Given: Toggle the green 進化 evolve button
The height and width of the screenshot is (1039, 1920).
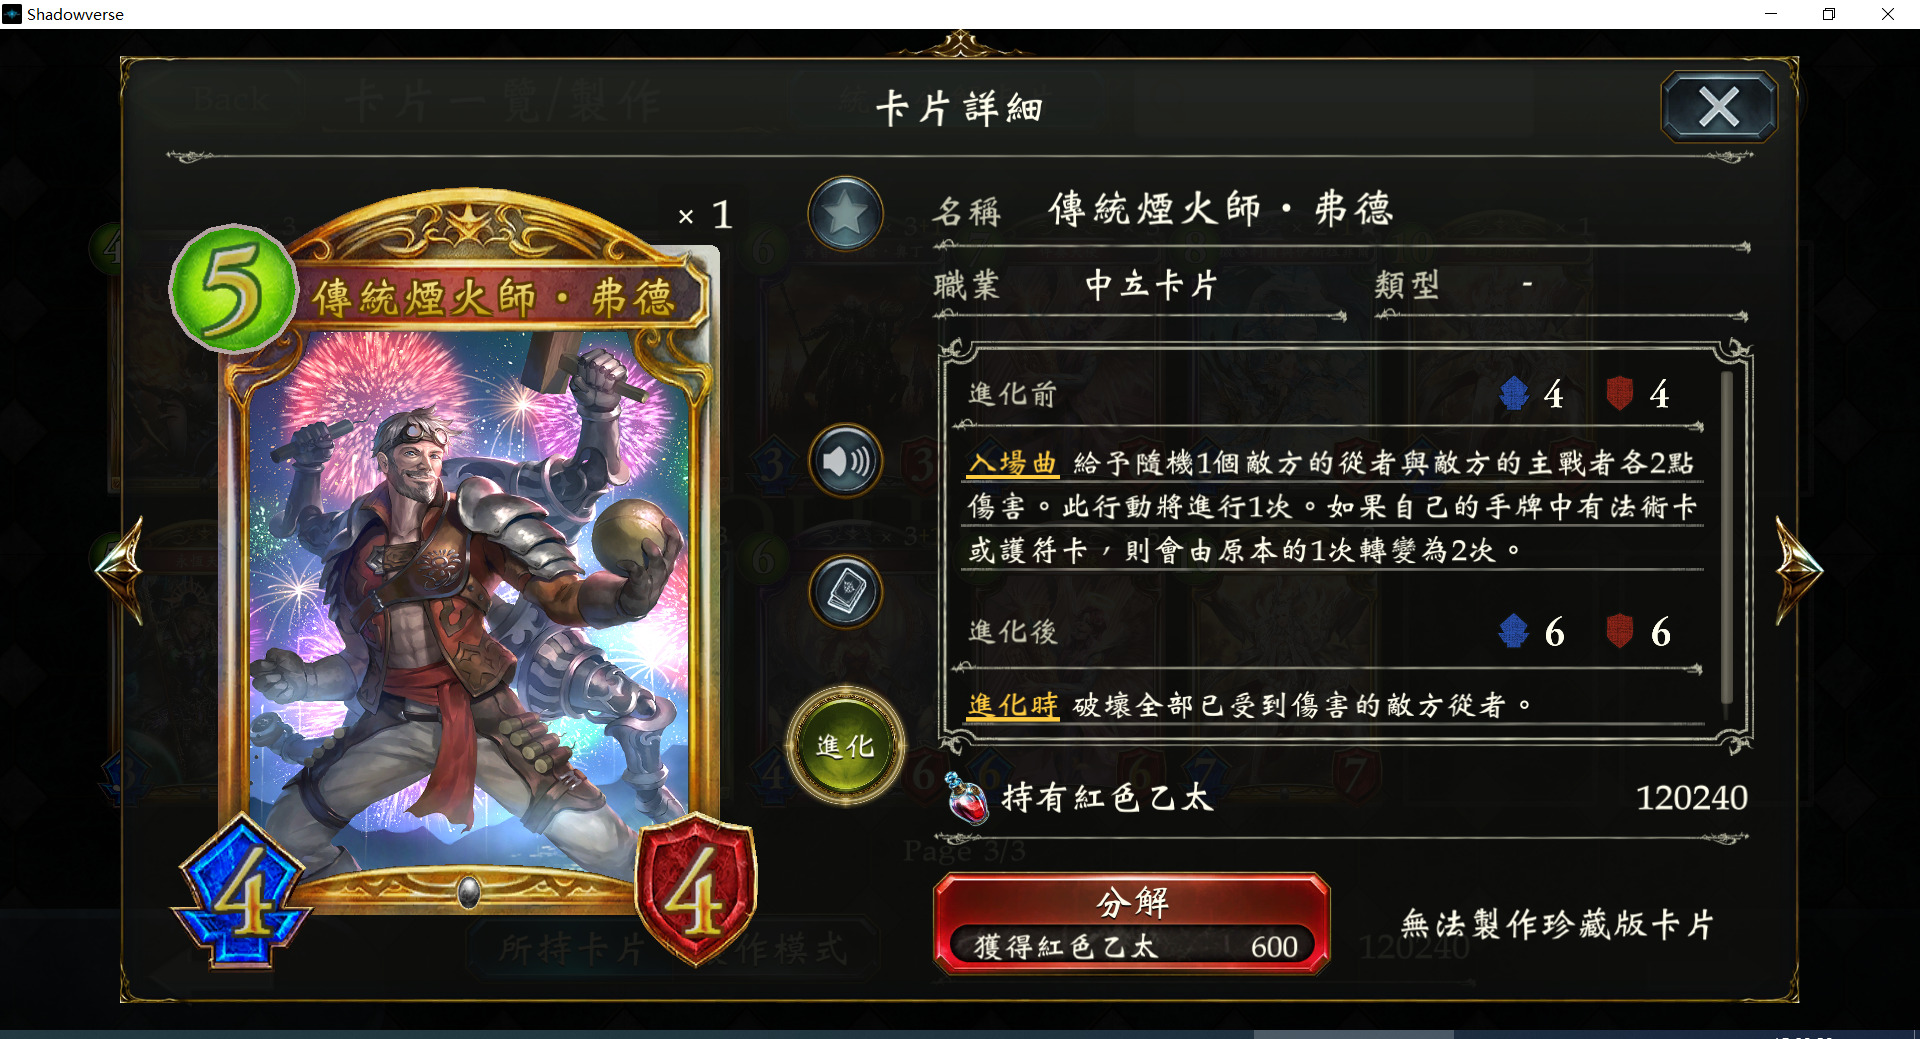Looking at the screenshot, I should [x=846, y=746].
